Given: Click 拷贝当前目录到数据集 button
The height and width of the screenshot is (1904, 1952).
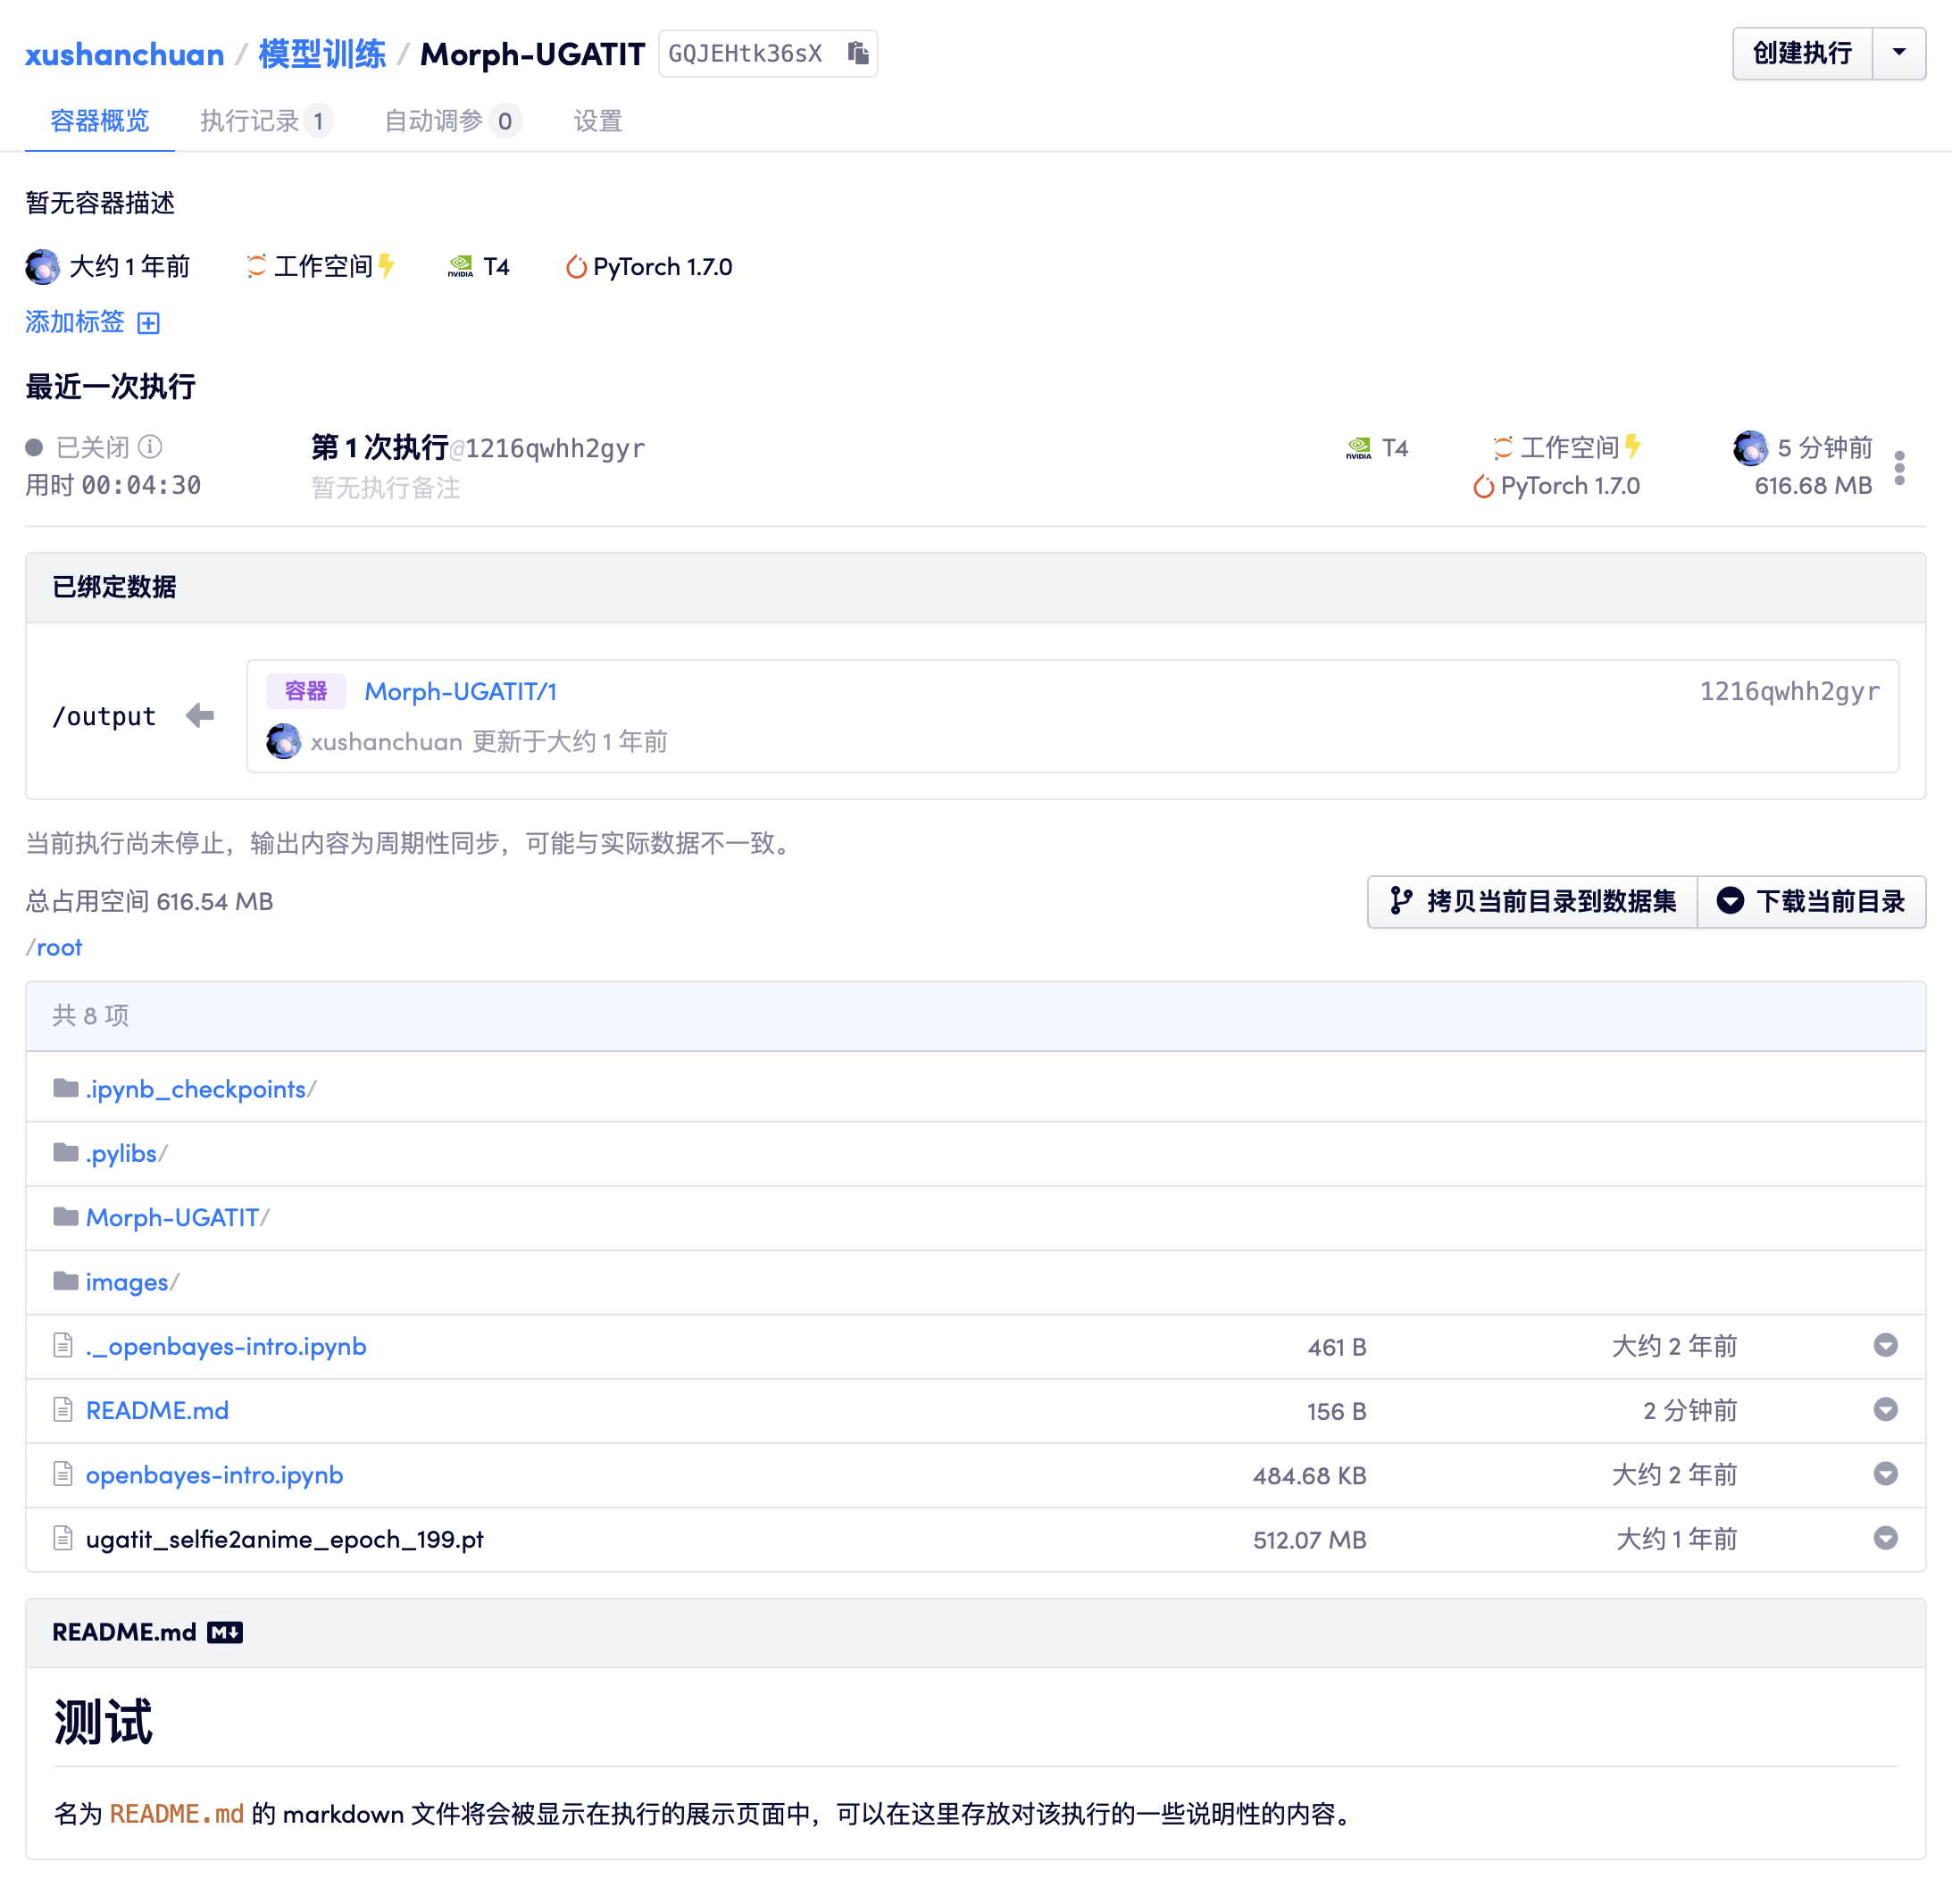Looking at the screenshot, I should pos(1532,901).
